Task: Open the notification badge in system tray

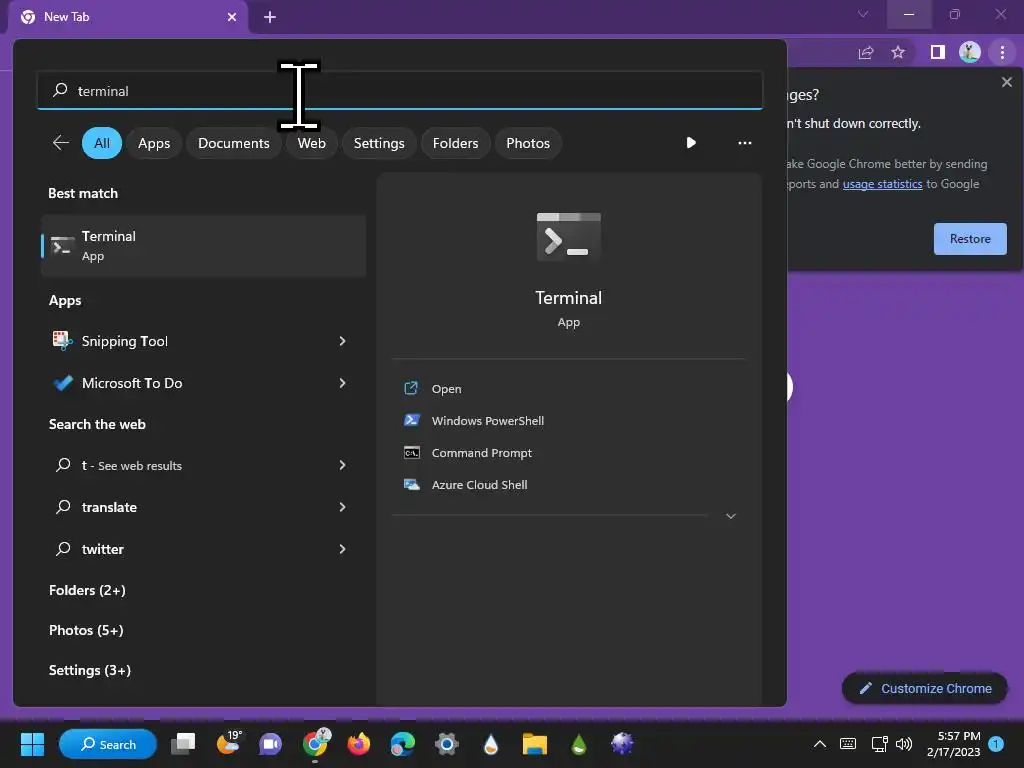Action: (996, 744)
